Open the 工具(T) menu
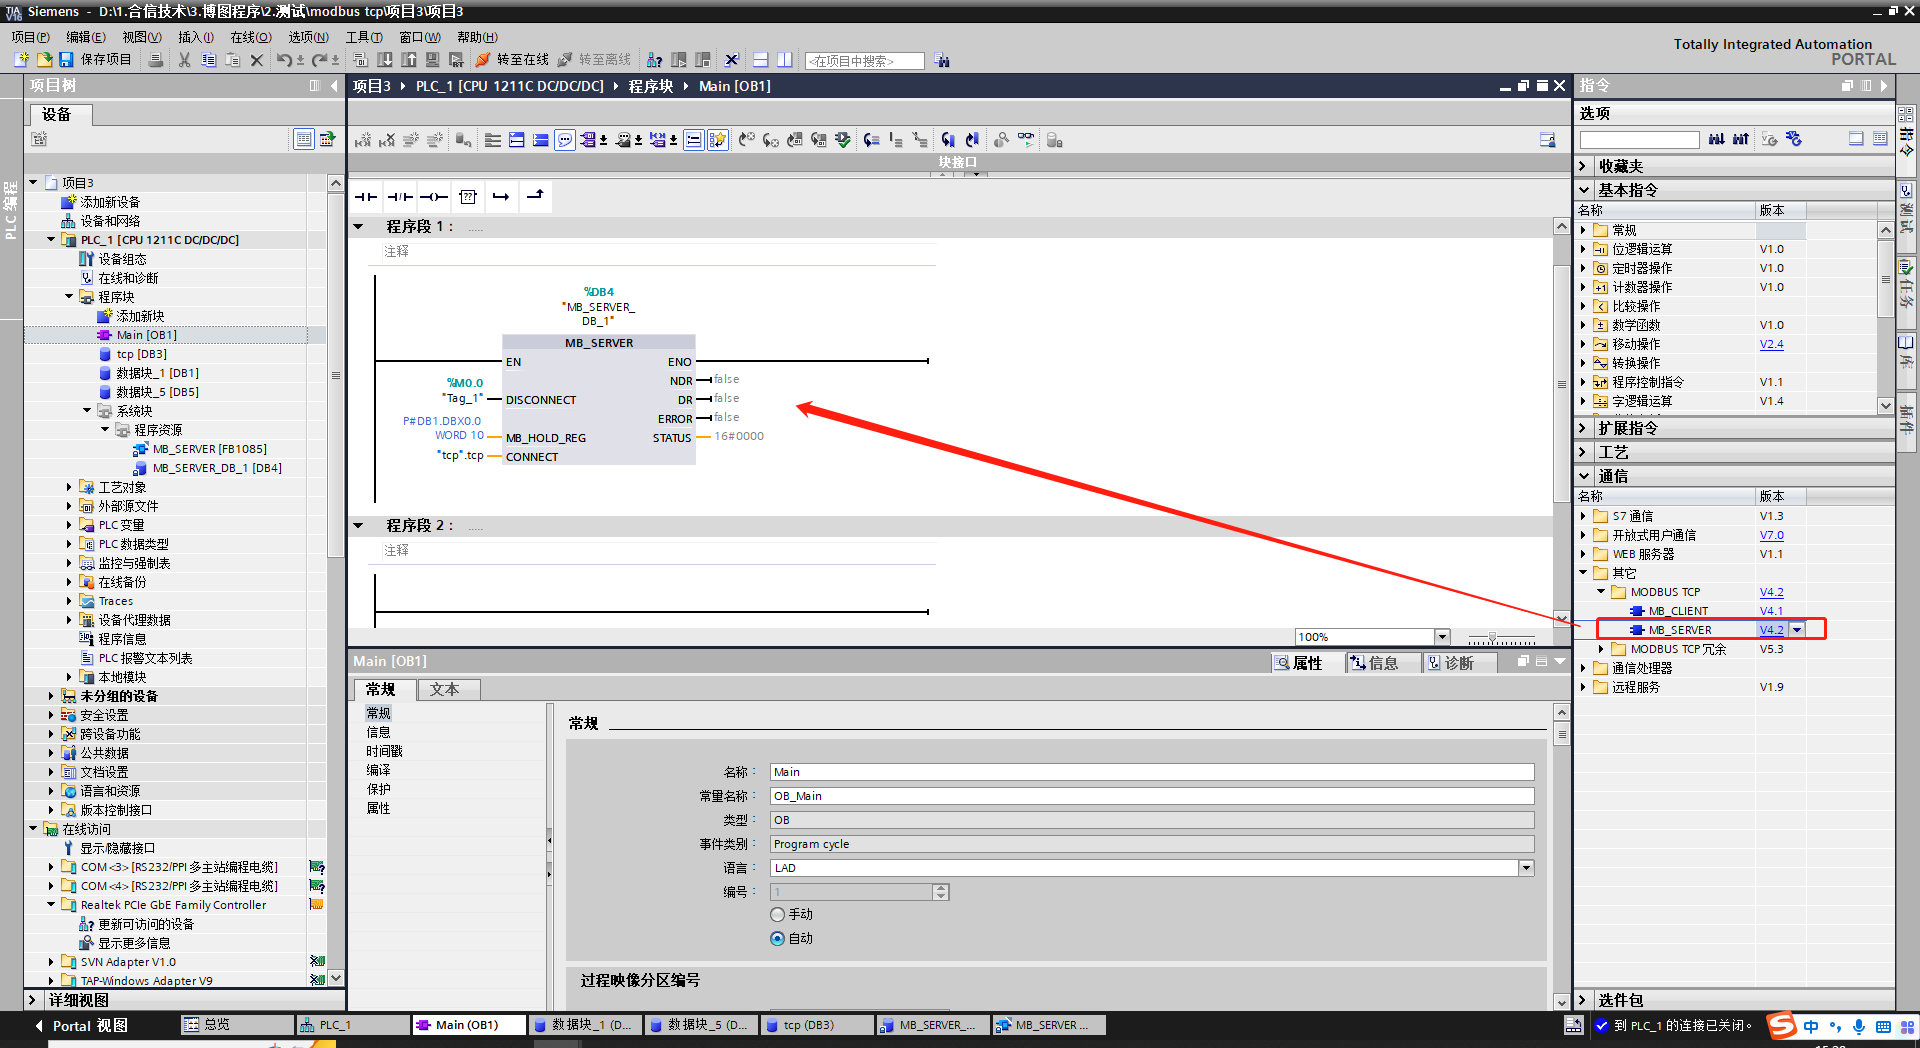The image size is (1920, 1048). tap(364, 37)
